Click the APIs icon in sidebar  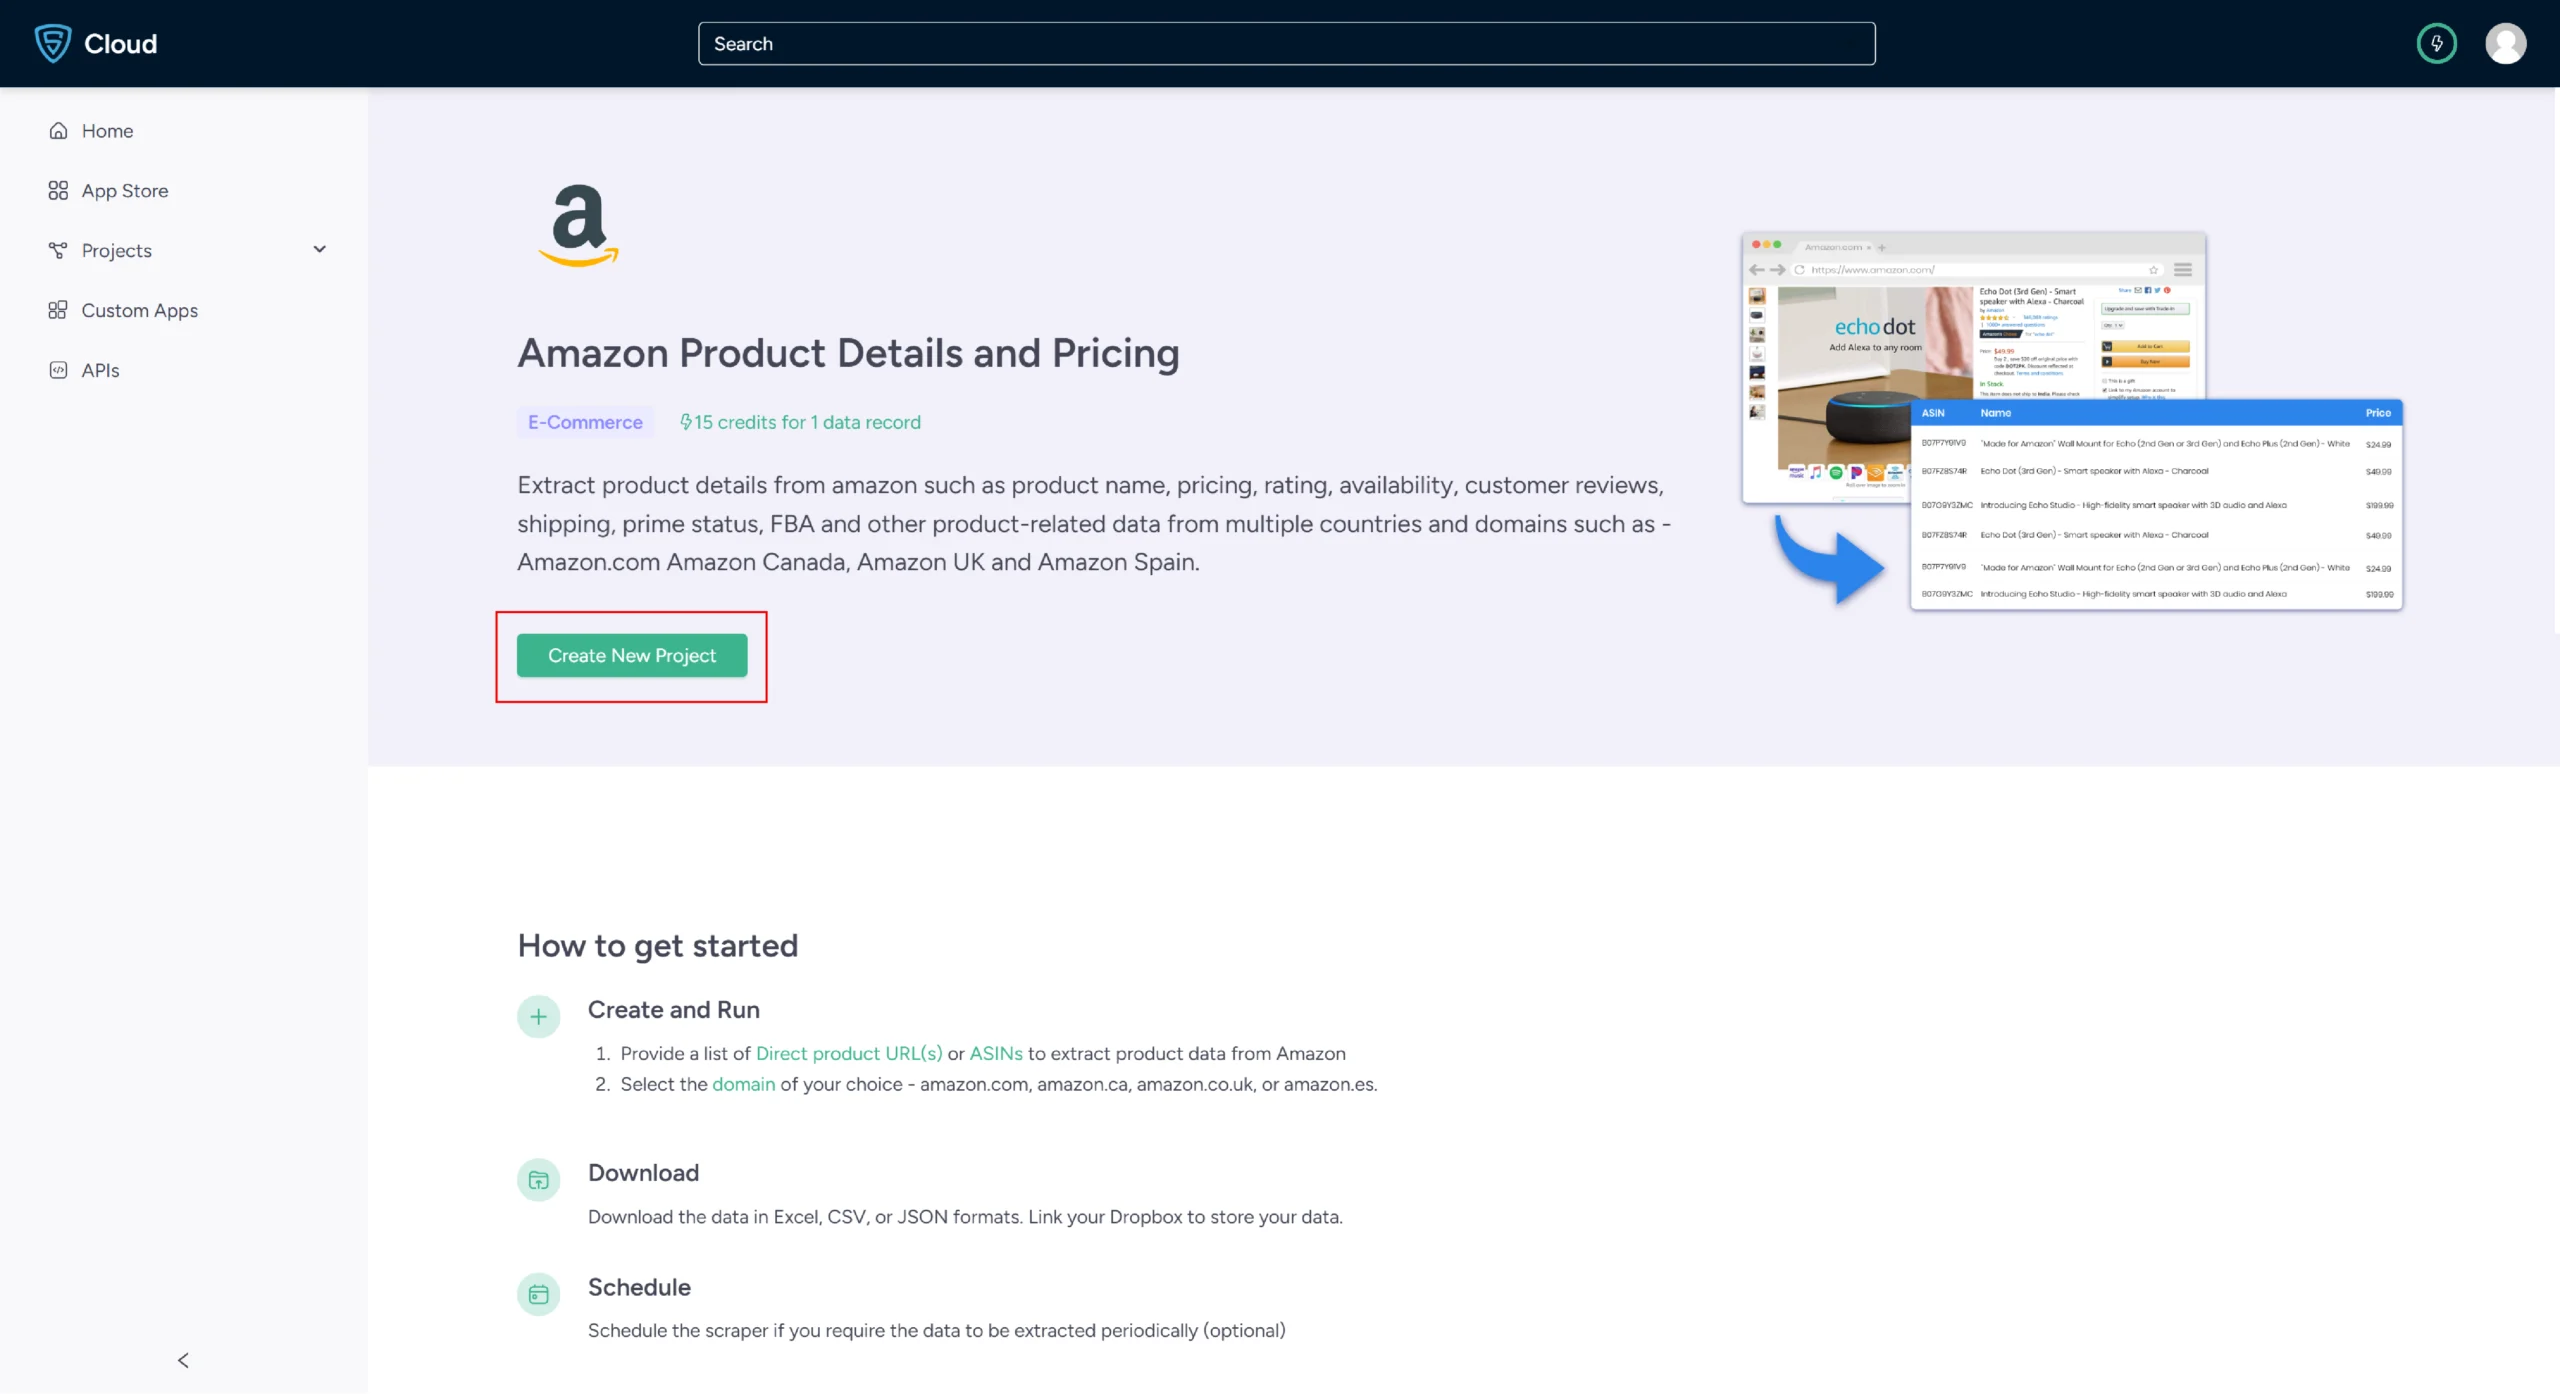(58, 370)
